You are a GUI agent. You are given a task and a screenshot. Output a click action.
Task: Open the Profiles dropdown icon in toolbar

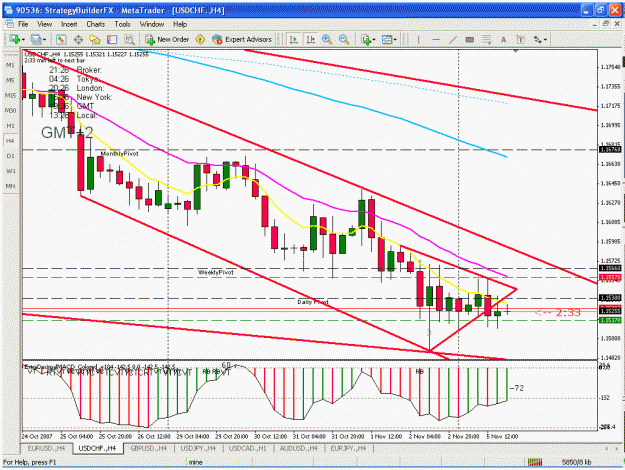[x=38, y=39]
